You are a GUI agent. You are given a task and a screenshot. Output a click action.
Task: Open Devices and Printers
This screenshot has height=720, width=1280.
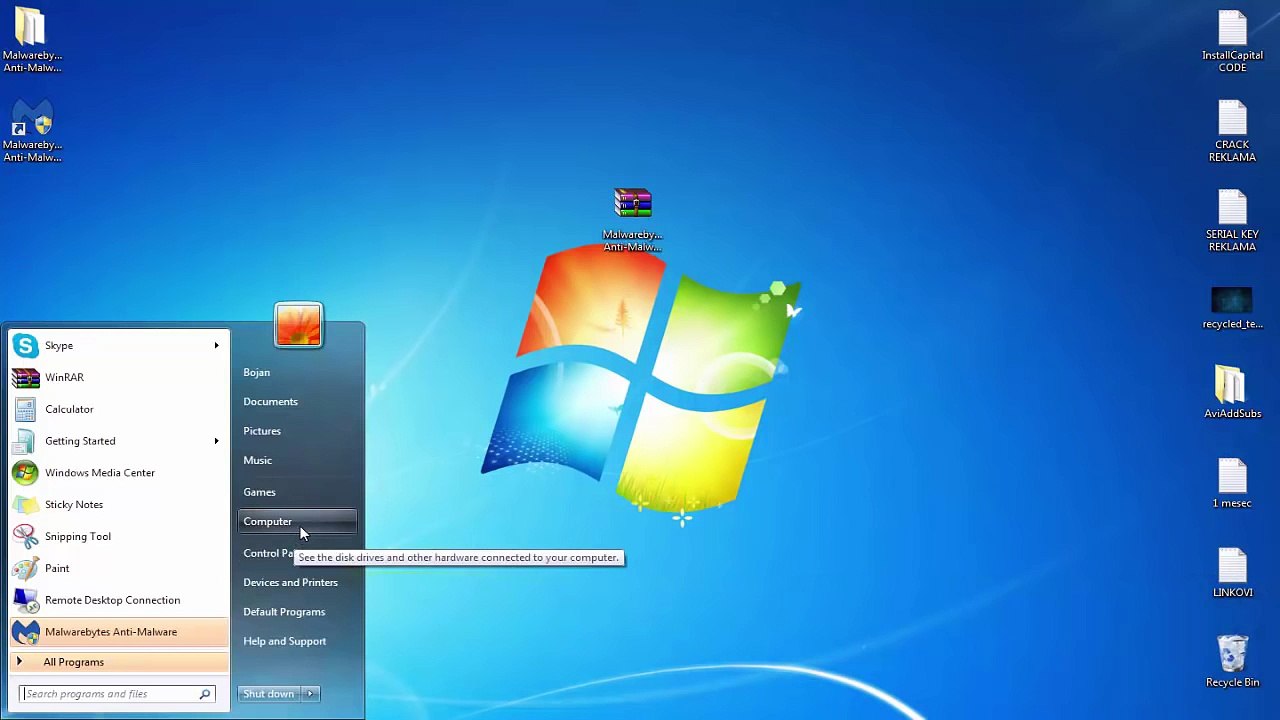297,583
